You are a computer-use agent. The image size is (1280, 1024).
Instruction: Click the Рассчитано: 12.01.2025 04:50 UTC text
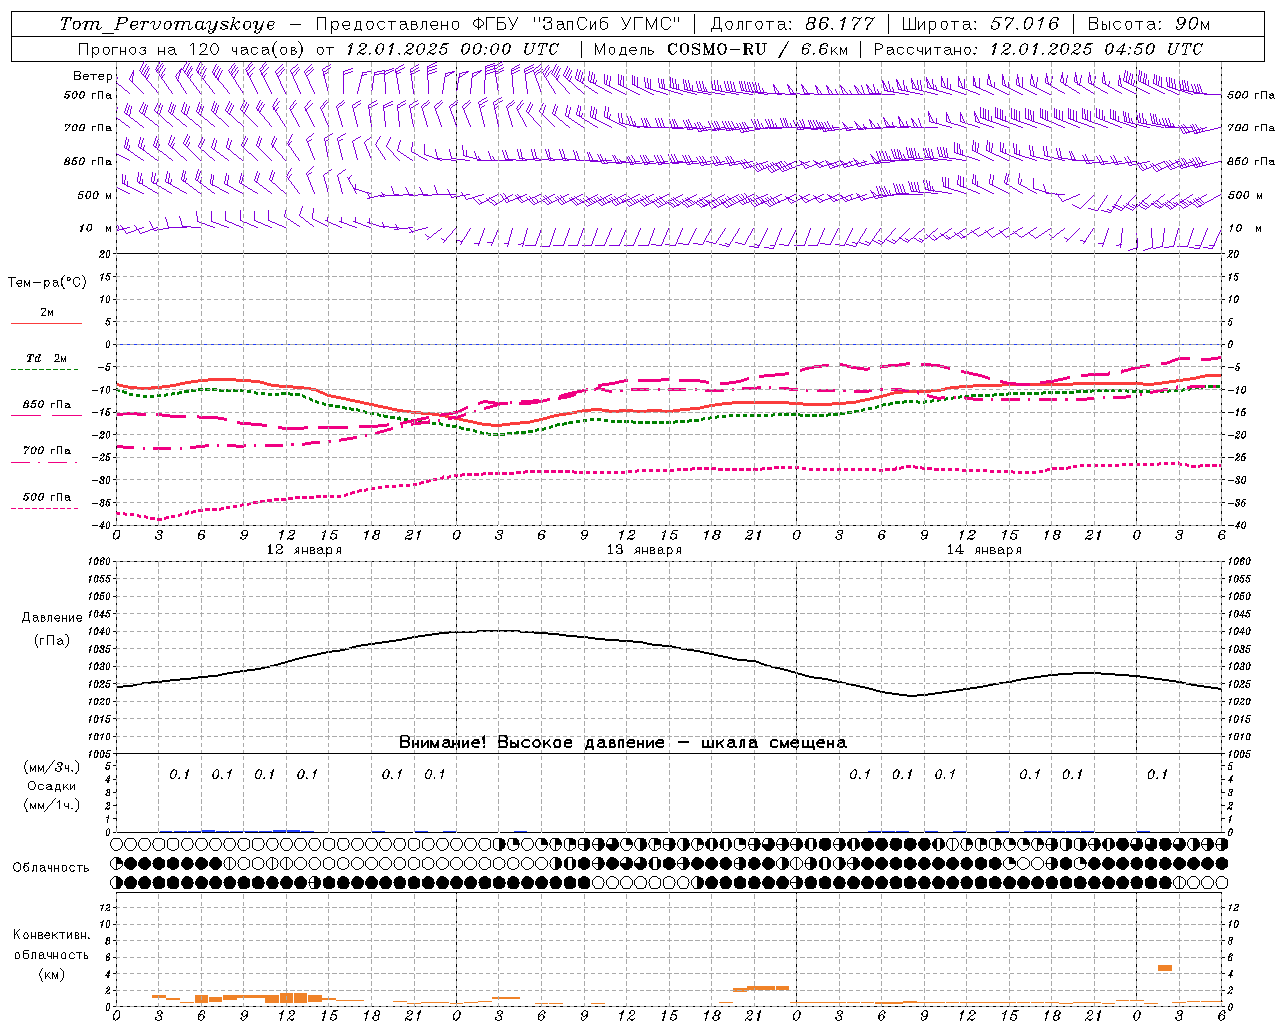tap(1038, 49)
